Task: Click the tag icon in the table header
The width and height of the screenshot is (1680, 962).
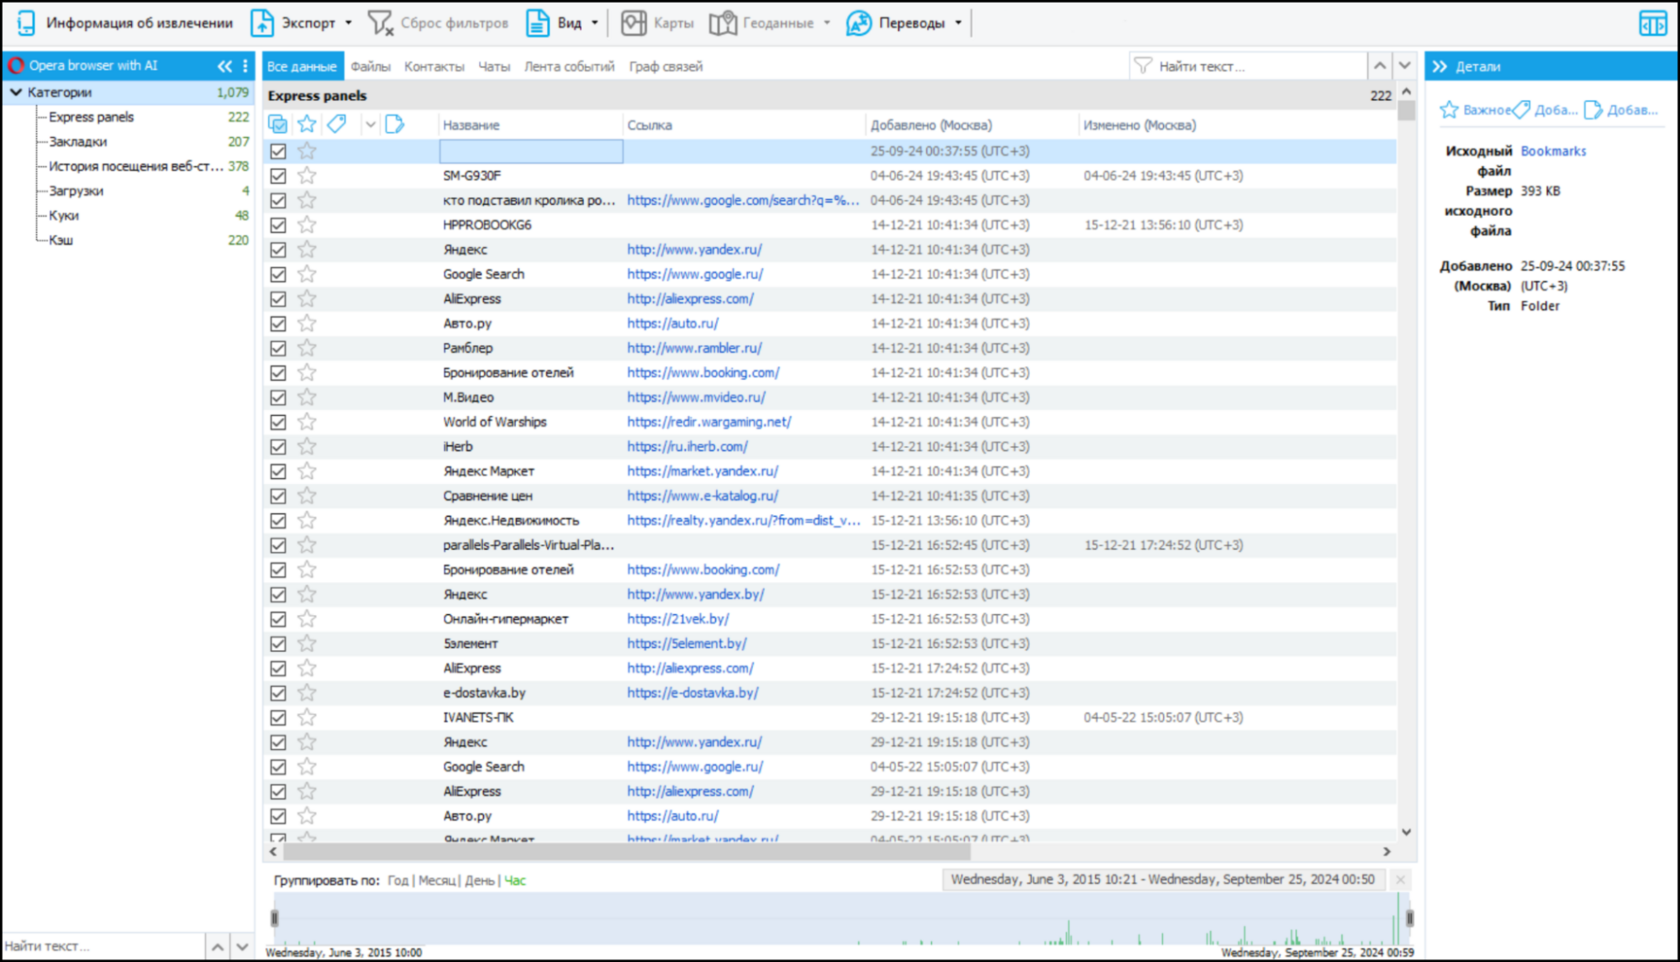Action: (337, 124)
